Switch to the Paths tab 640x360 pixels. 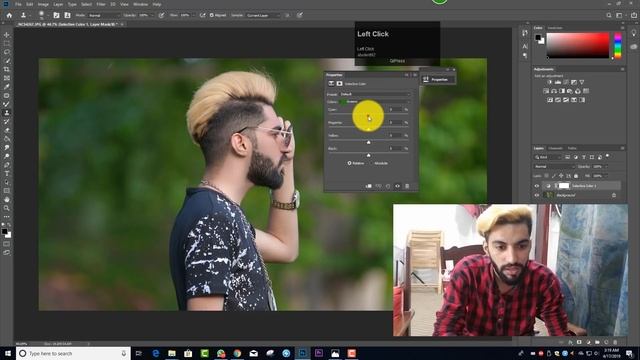pyautogui.click(x=572, y=148)
